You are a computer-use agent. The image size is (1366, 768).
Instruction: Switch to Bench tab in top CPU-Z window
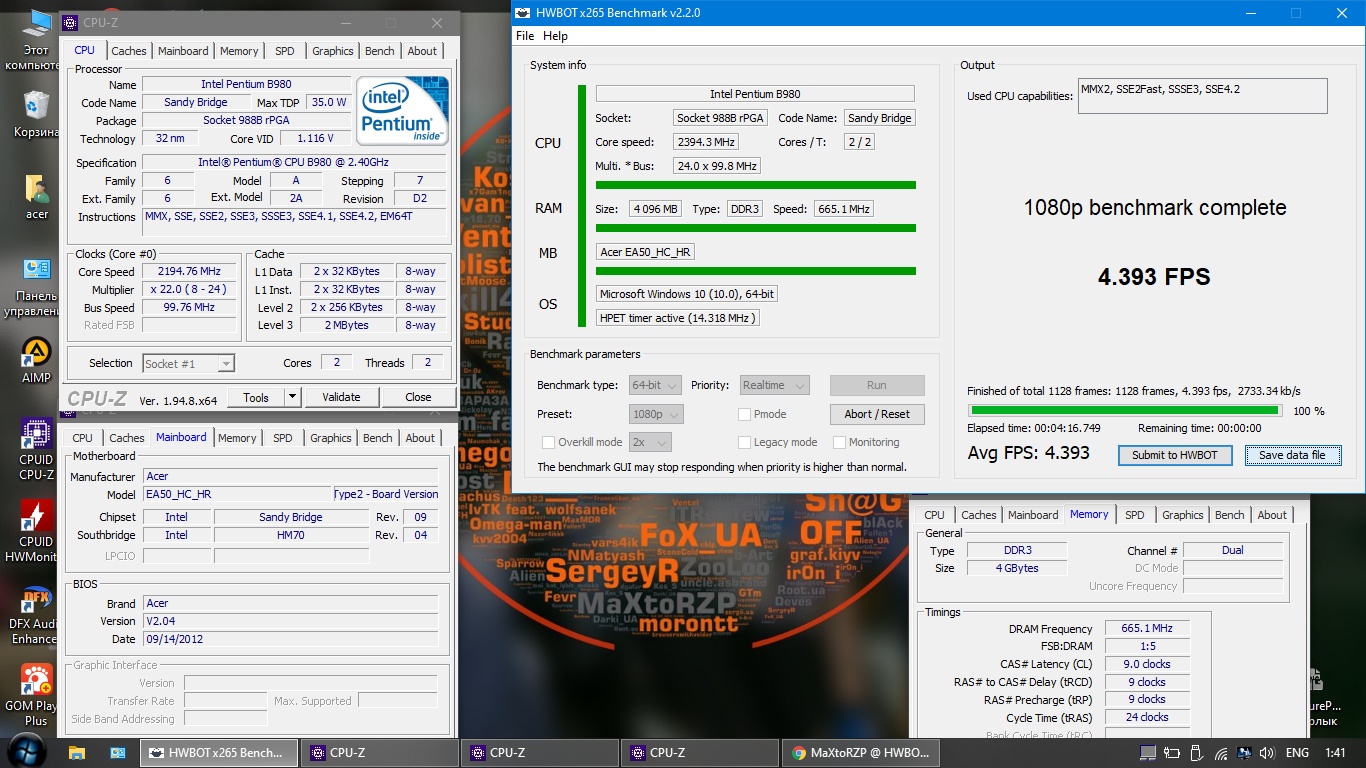380,51
